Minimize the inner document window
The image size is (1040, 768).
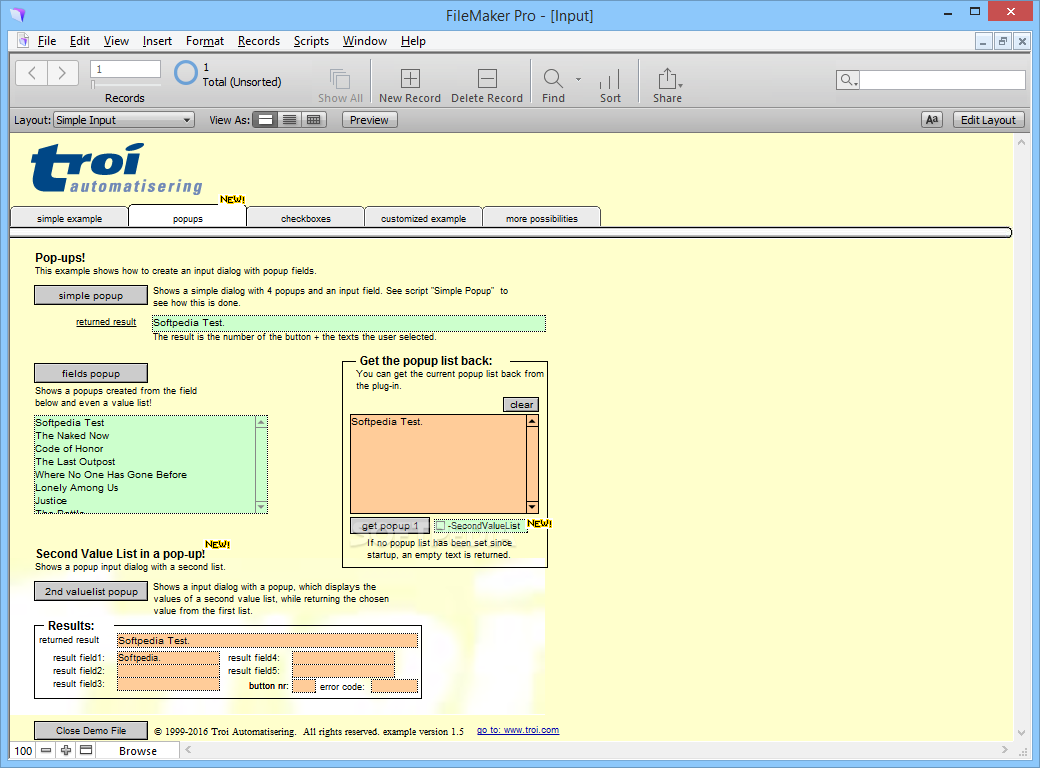(x=983, y=41)
